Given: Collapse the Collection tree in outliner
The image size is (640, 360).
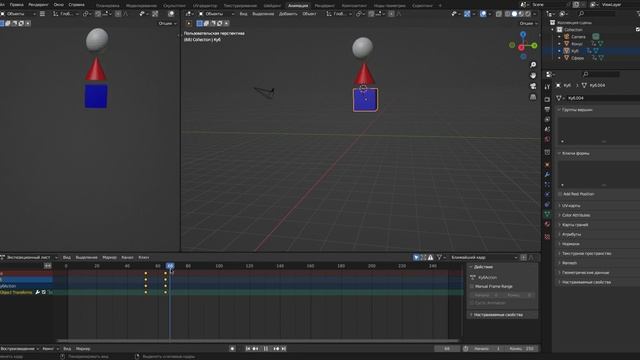Looking at the screenshot, I should click(x=553, y=29).
